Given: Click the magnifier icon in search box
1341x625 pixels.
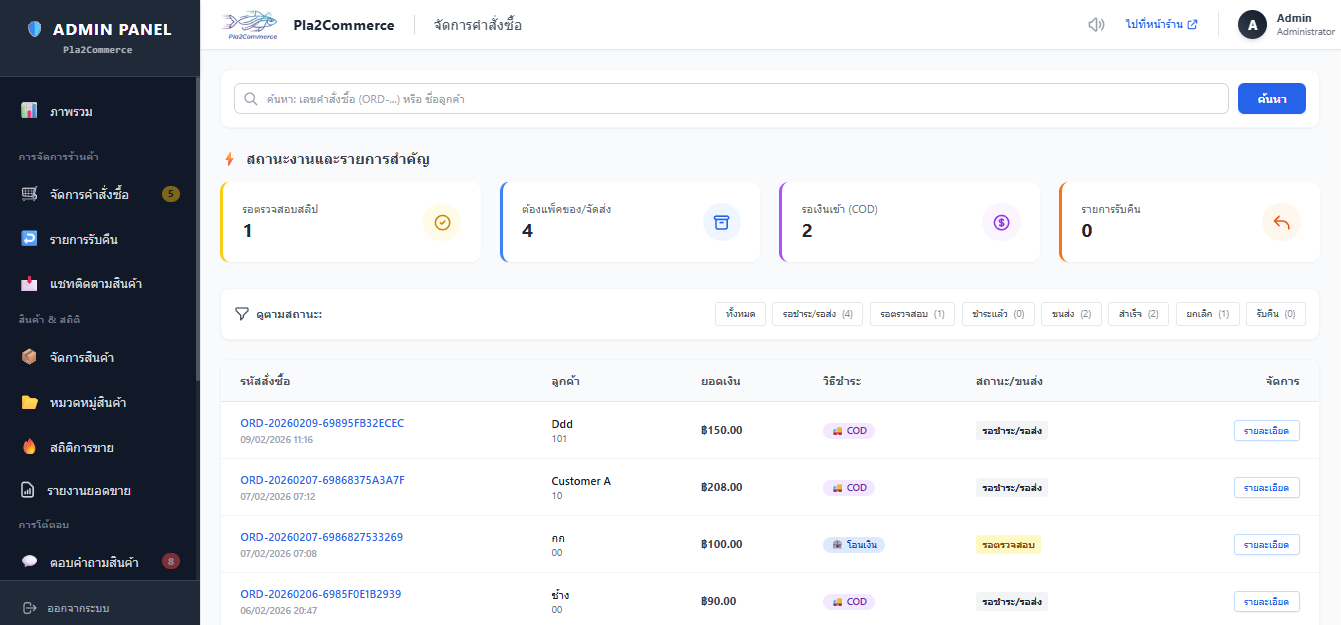Looking at the screenshot, I should (x=250, y=99).
